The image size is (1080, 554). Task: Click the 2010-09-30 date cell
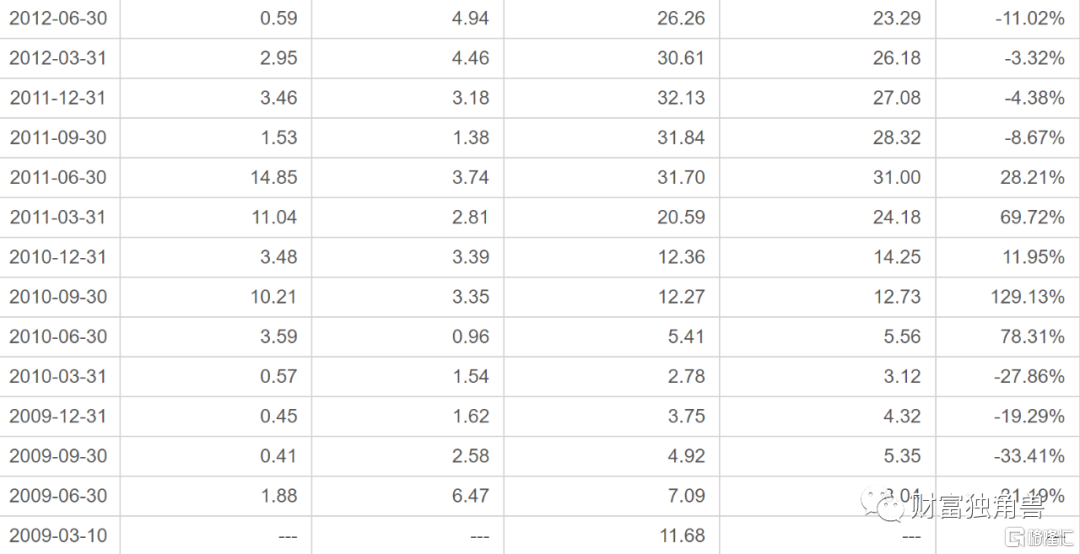pos(60,297)
